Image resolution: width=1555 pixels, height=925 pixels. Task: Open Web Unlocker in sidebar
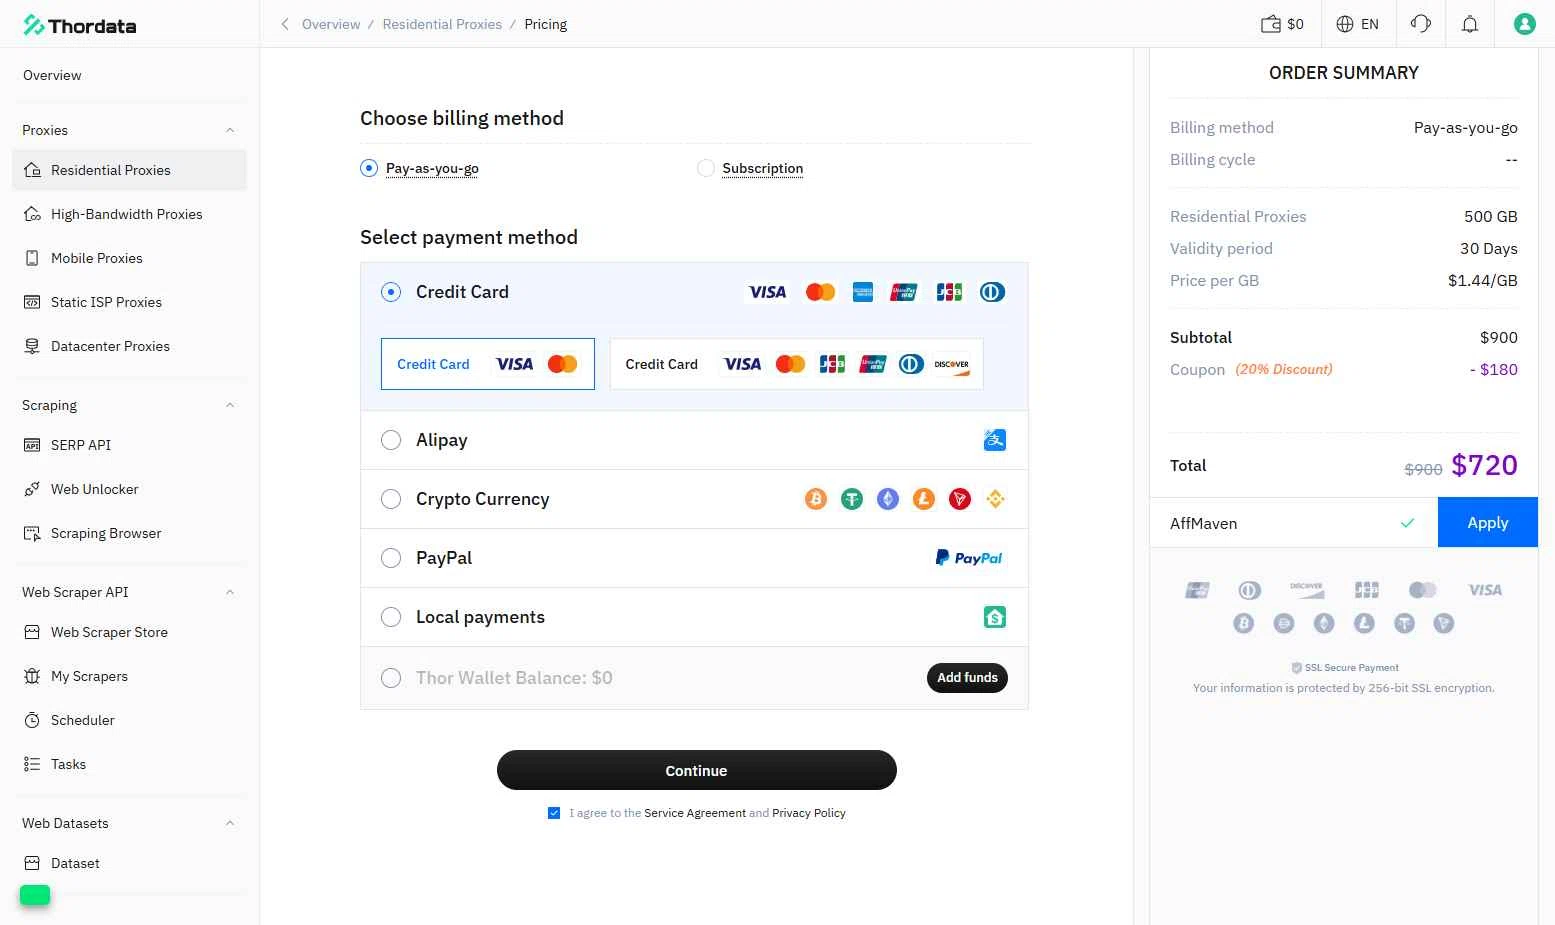coord(129,489)
